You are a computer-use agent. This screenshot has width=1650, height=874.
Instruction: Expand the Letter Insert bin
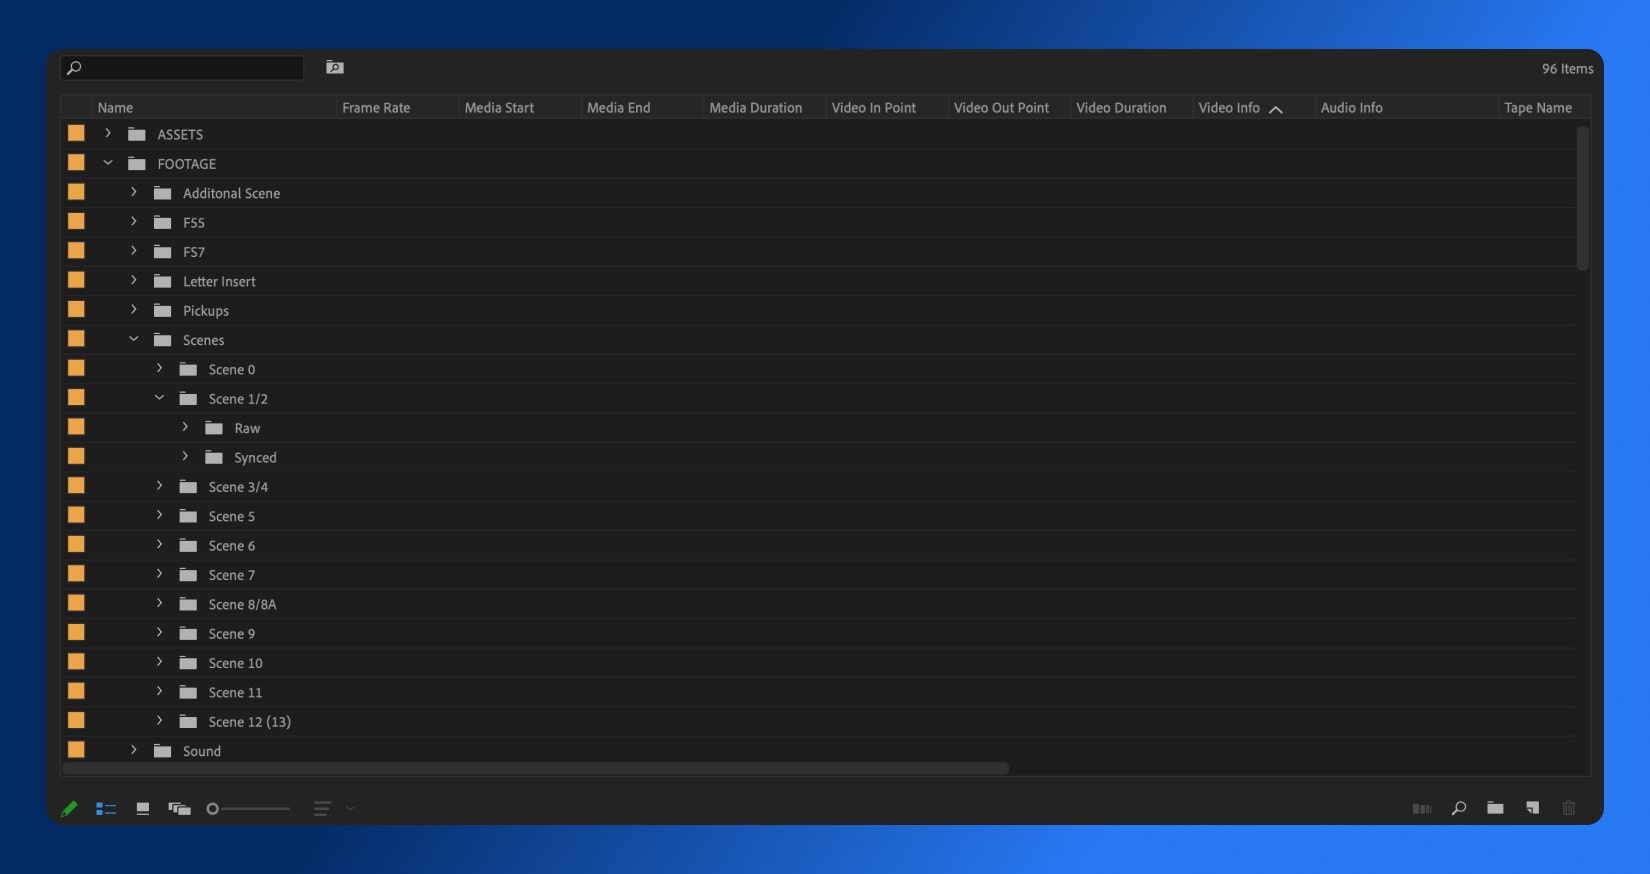[134, 280]
